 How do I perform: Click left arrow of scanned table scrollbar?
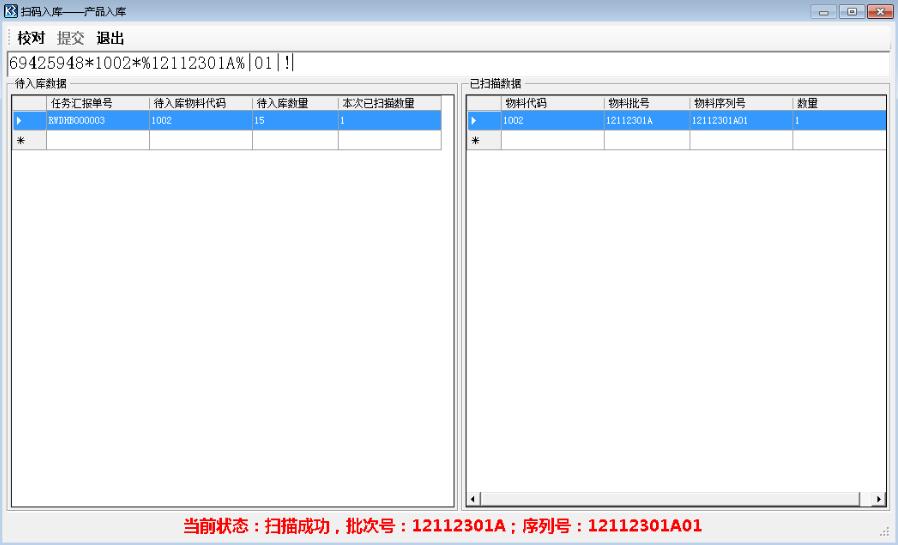(x=473, y=499)
